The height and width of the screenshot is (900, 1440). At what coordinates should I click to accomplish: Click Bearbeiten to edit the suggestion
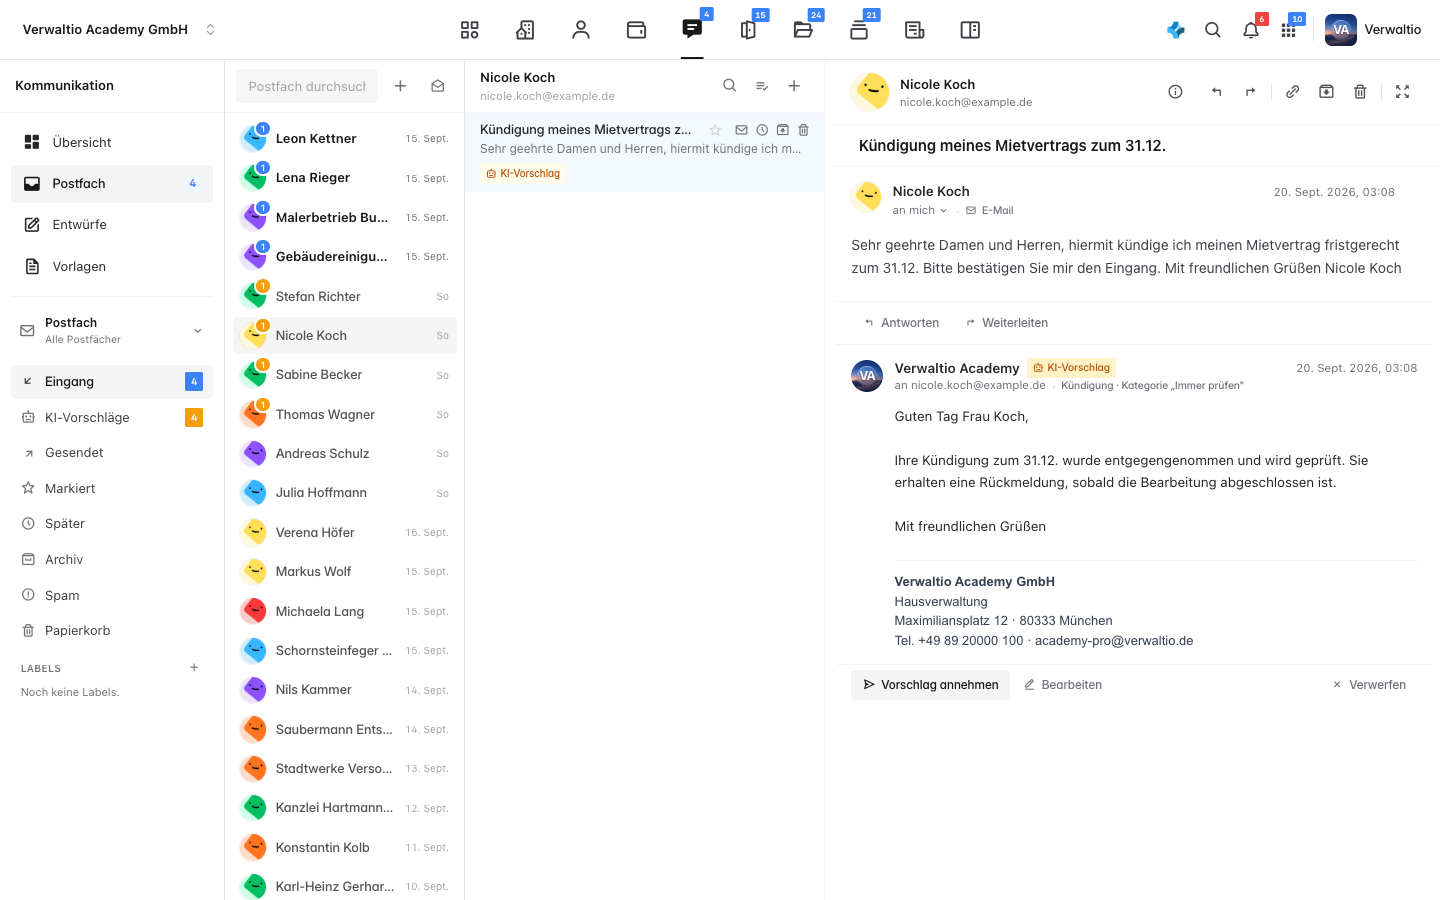click(x=1063, y=685)
